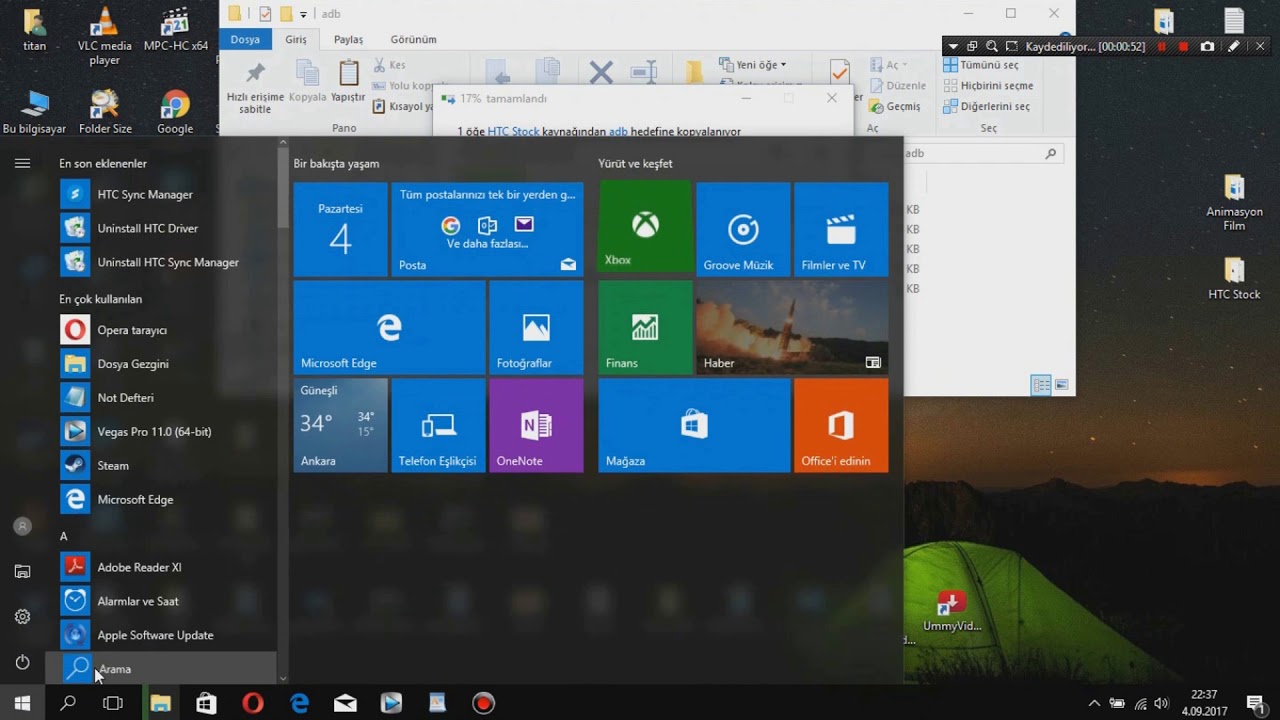The image size is (1280, 720).
Task: Click Hiçbirini seçme in Explorer ribbon
Action: pos(987,86)
